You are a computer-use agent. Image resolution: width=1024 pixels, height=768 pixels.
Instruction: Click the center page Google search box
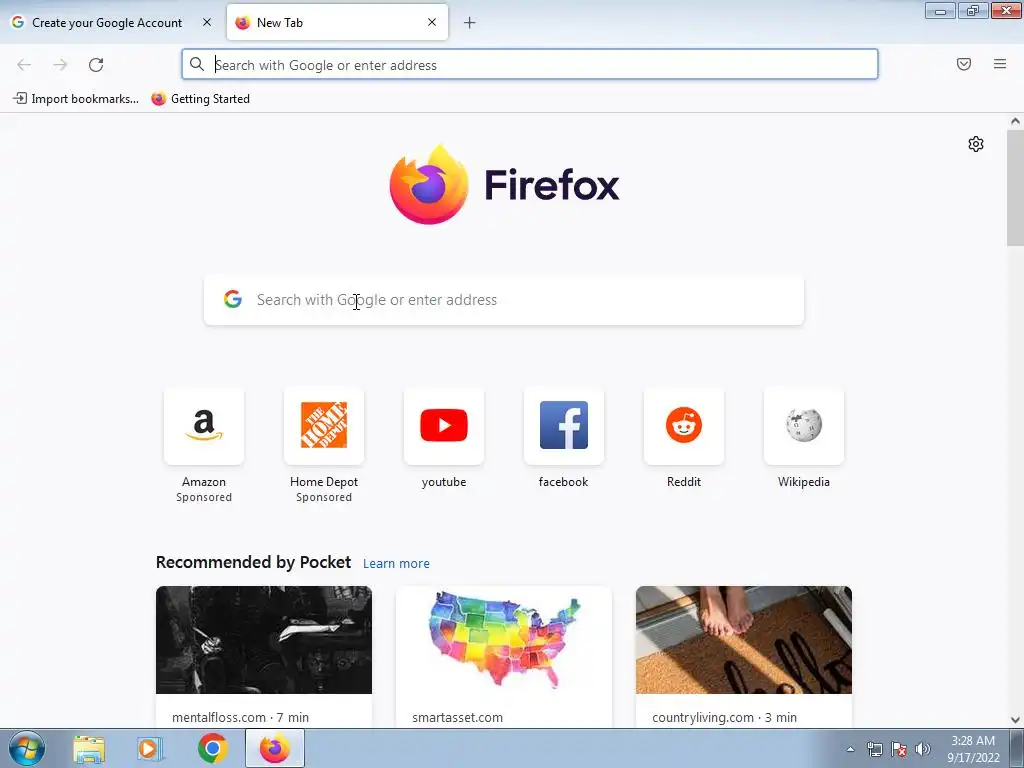504,300
